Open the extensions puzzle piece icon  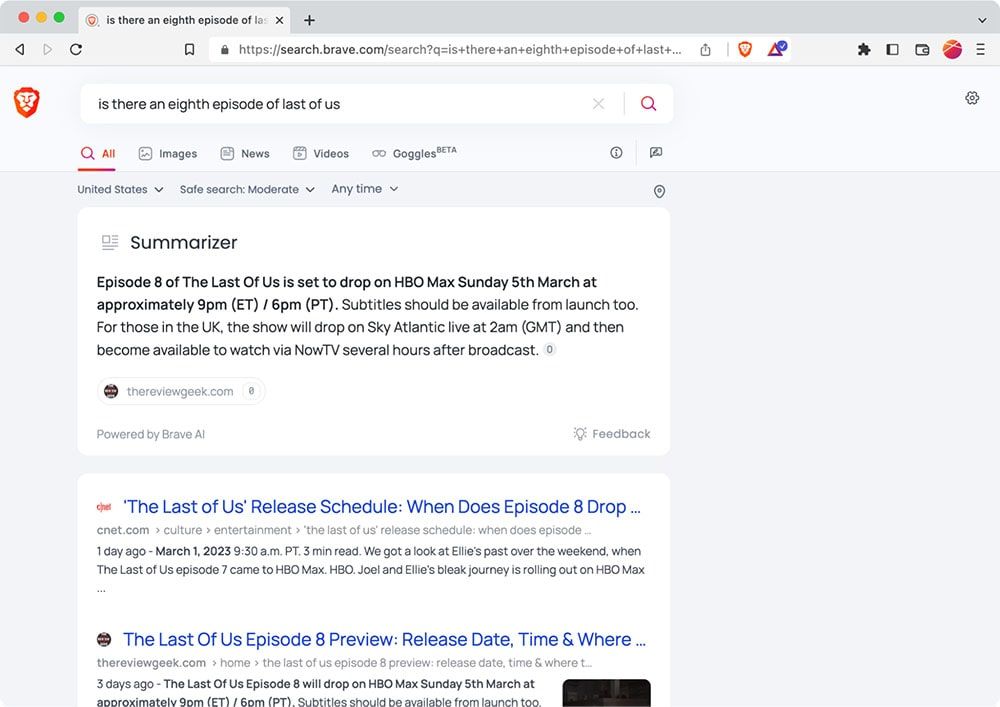pyautogui.click(x=864, y=49)
